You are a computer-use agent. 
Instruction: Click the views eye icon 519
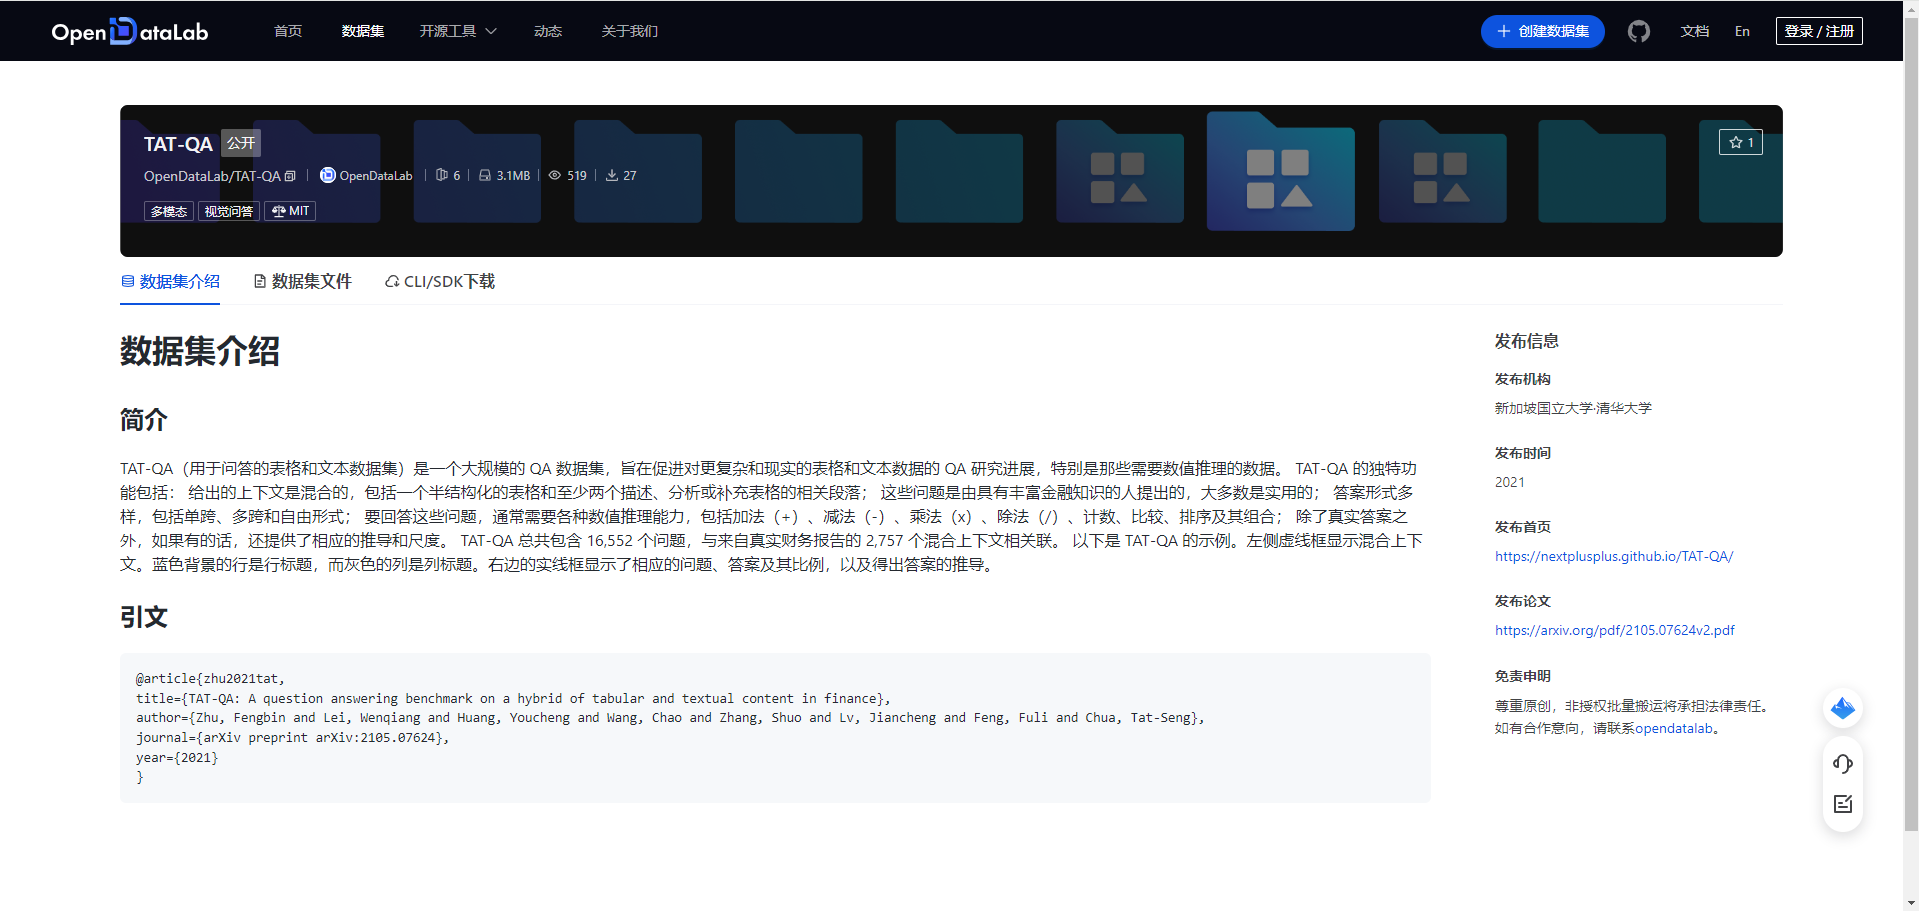click(554, 175)
